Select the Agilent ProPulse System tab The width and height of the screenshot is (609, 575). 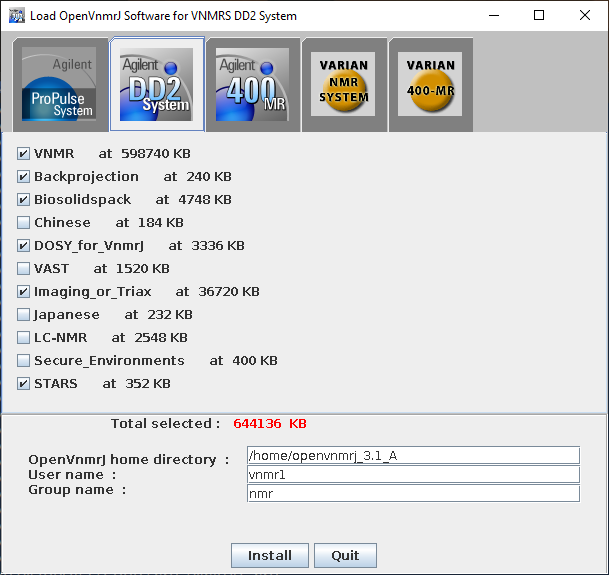(x=60, y=85)
